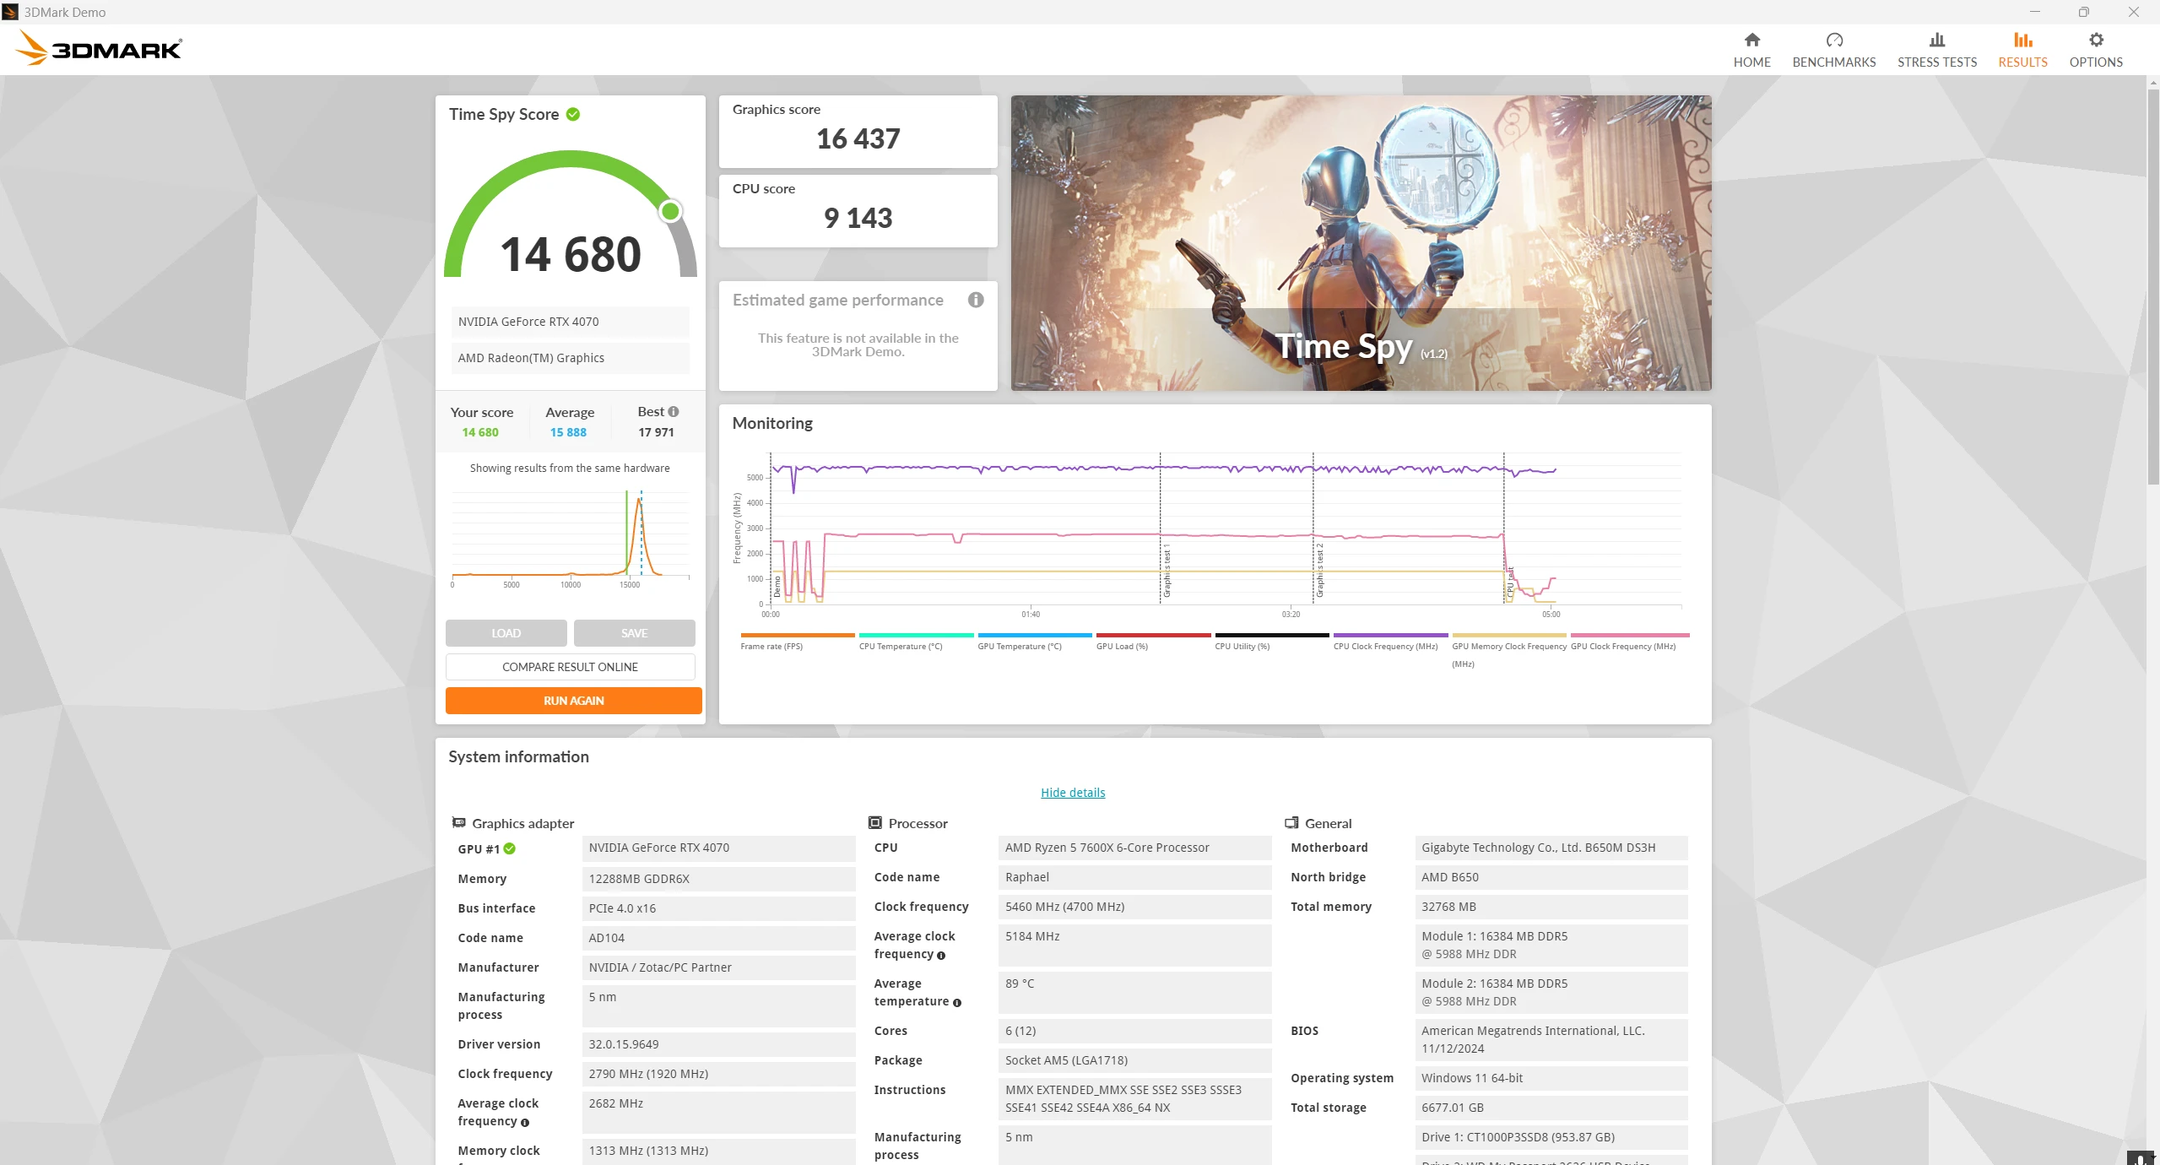Click Bus interface value PCIe 4.0 x16

[718, 908]
